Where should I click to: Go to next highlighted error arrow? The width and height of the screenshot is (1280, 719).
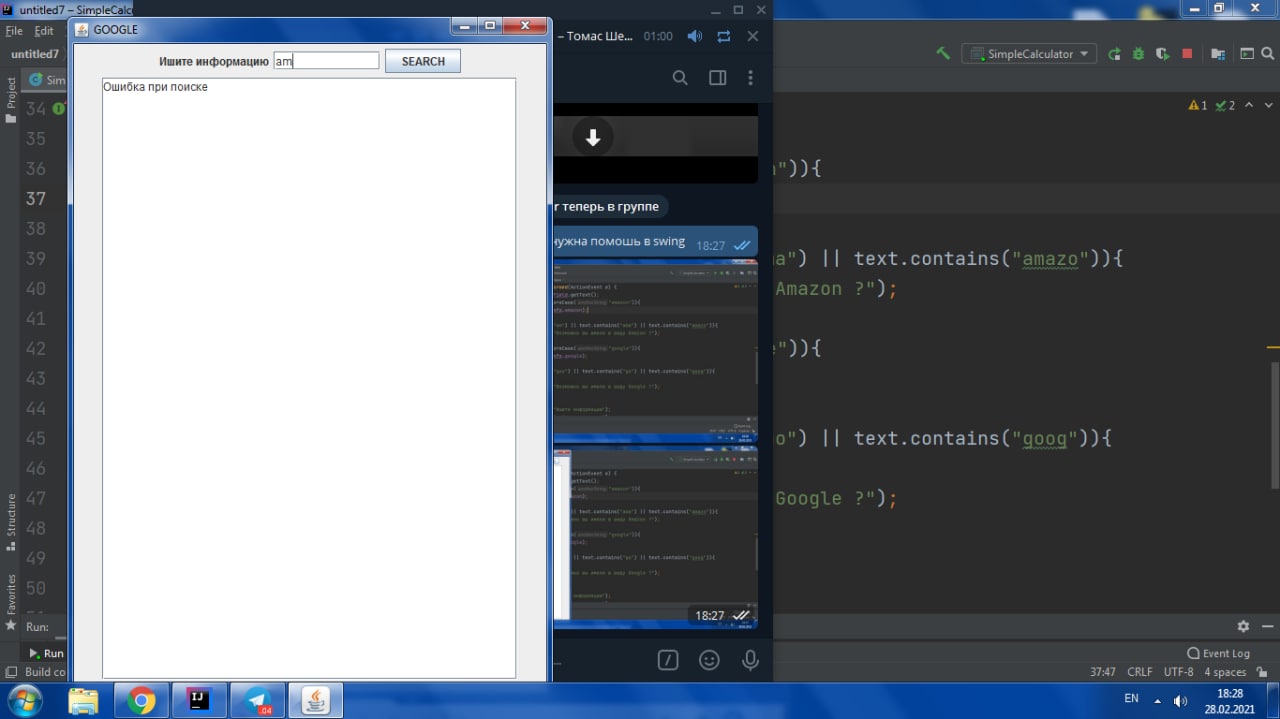pos(1269,105)
